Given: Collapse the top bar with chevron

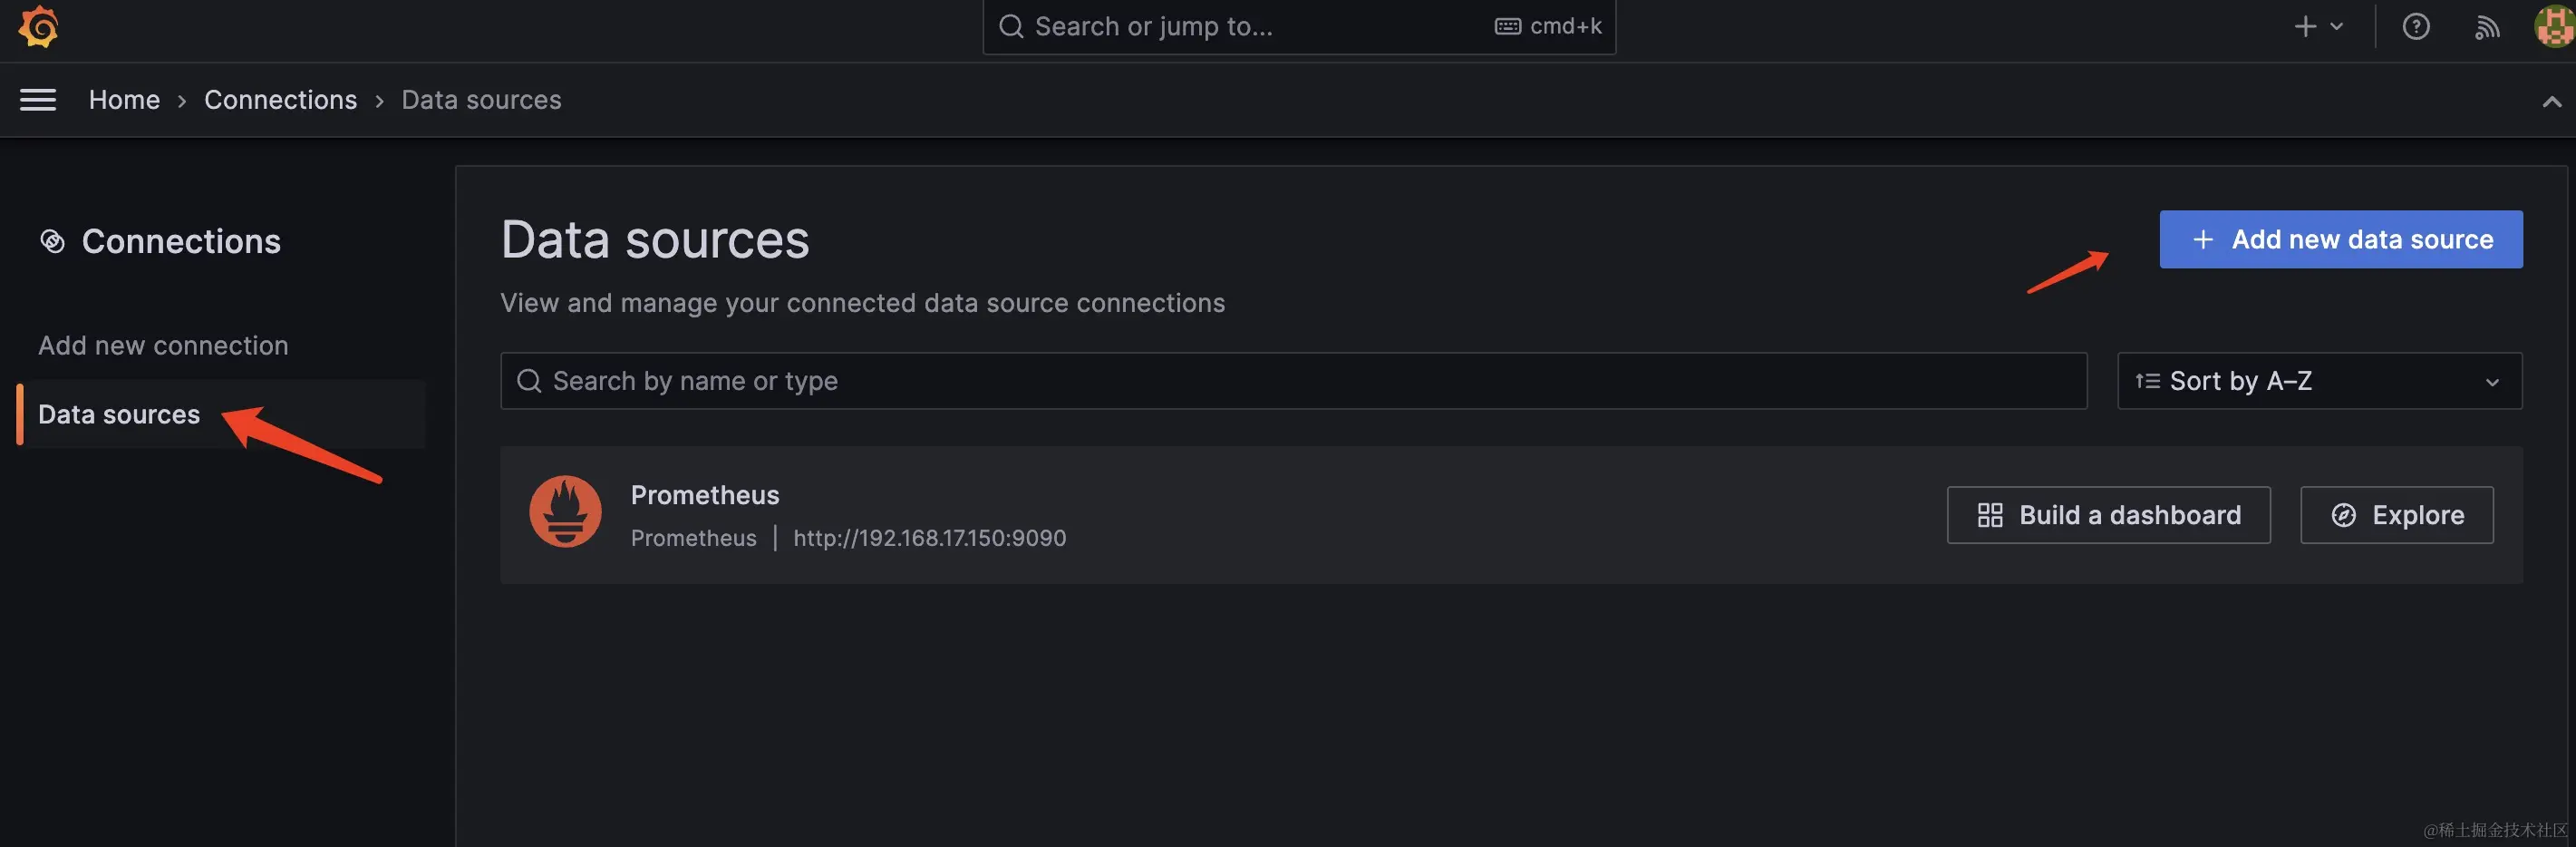Looking at the screenshot, I should [2551, 101].
